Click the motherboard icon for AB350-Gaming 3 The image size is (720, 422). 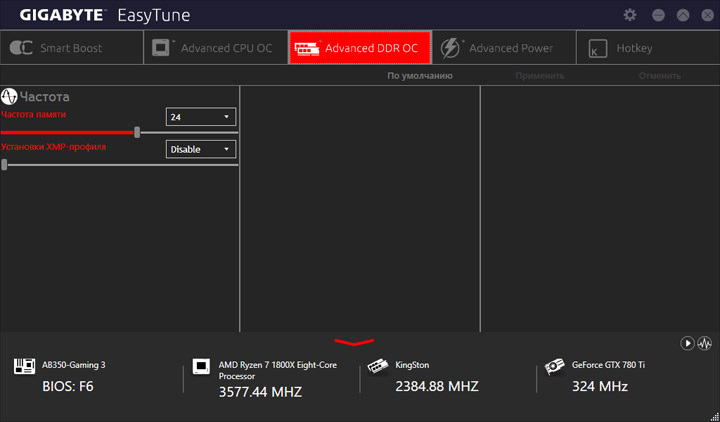click(x=24, y=366)
